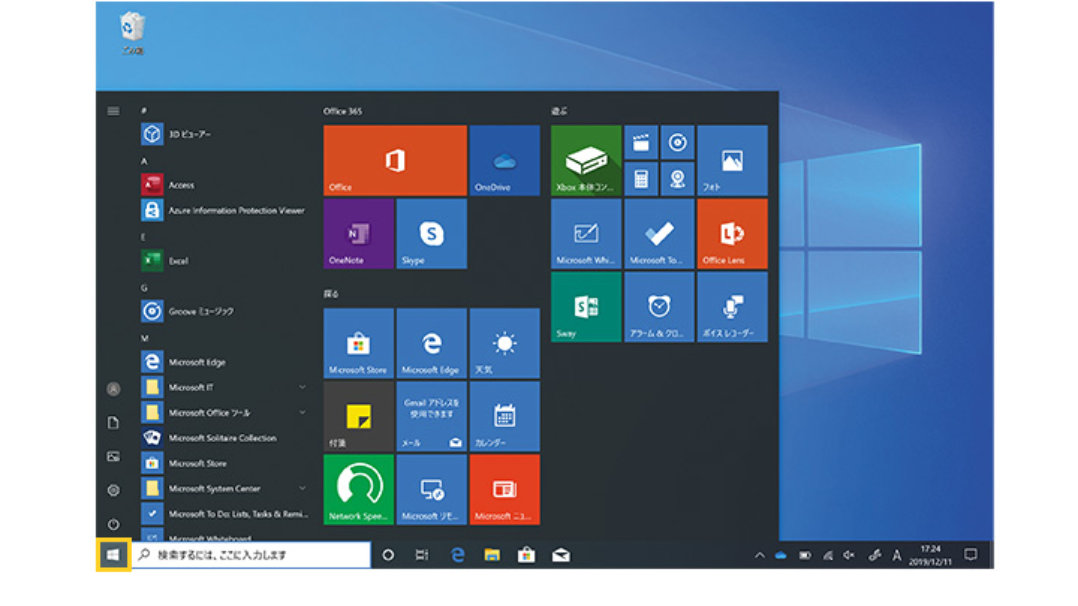
Task: Open Microsoft To Do from app list
Action: click(x=224, y=514)
